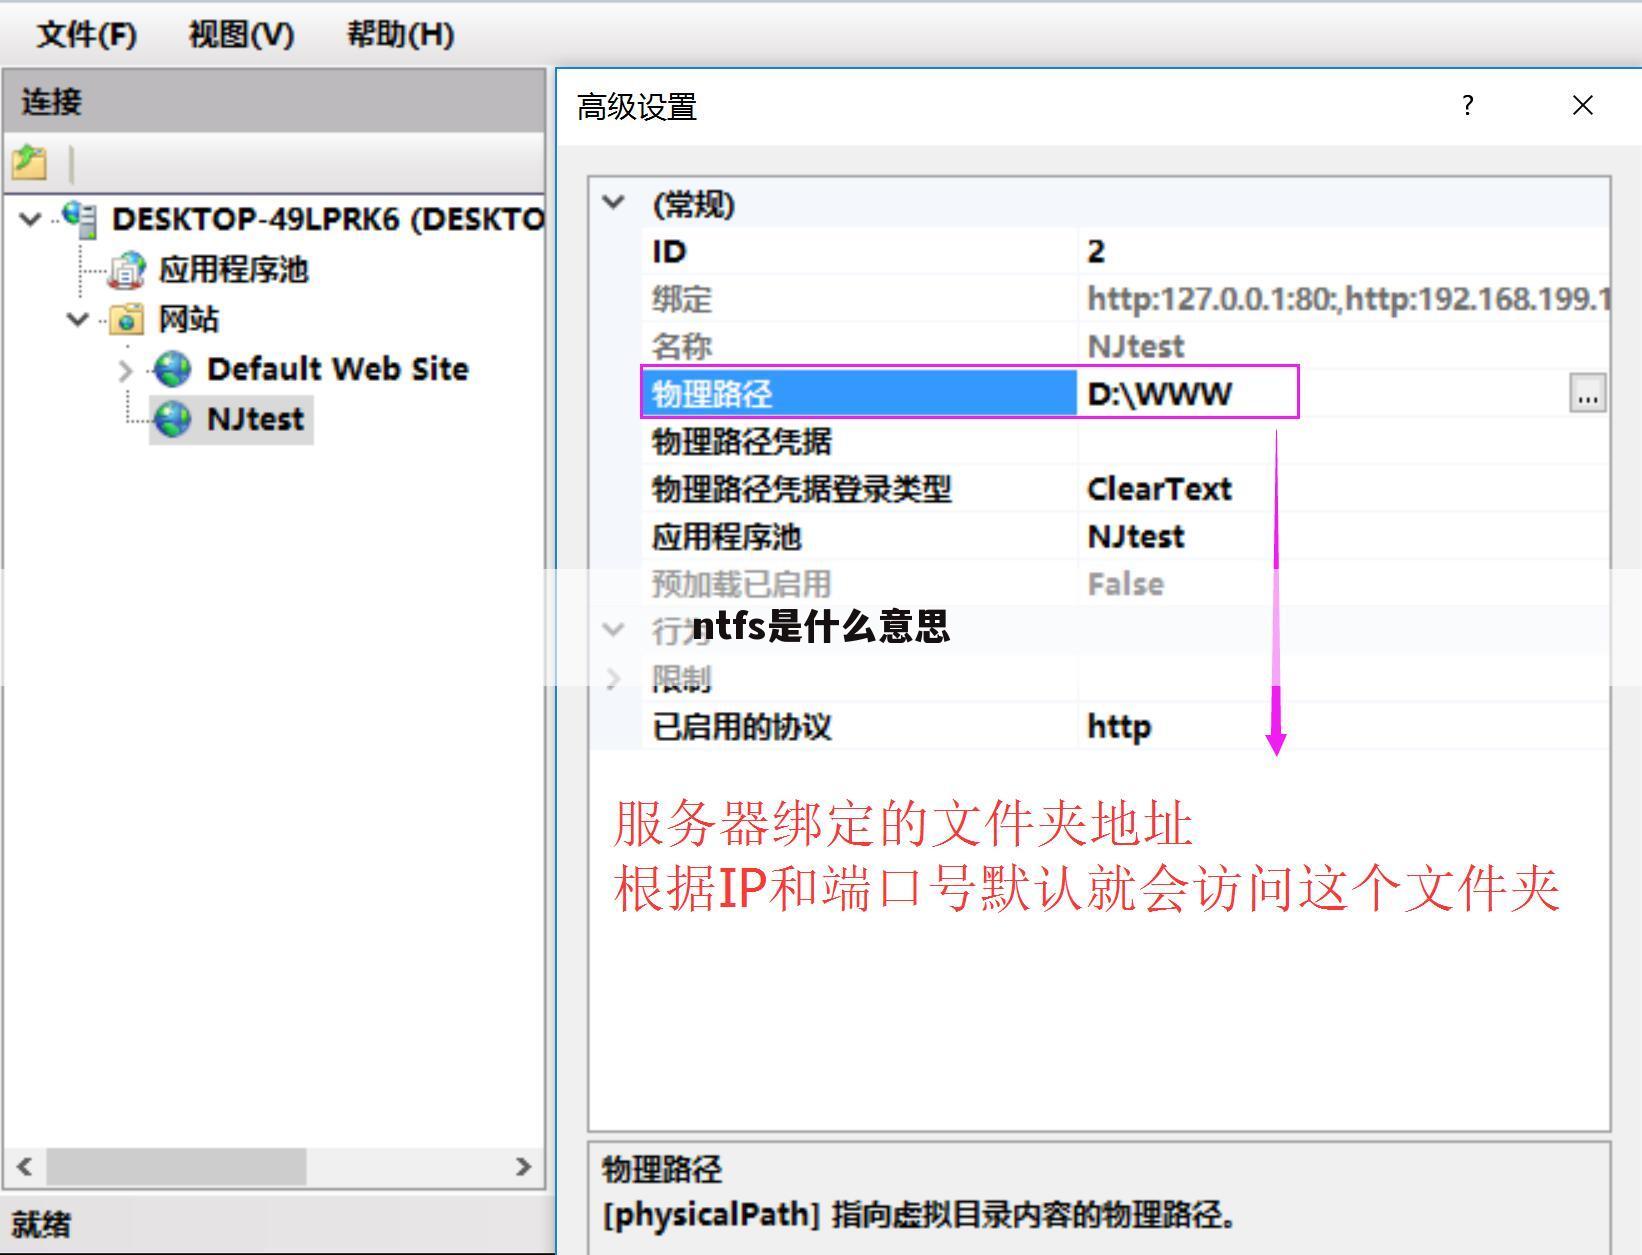Select the 已启用的协议 http value
The image size is (1642, 1255).
click(x=1117, y=727)
